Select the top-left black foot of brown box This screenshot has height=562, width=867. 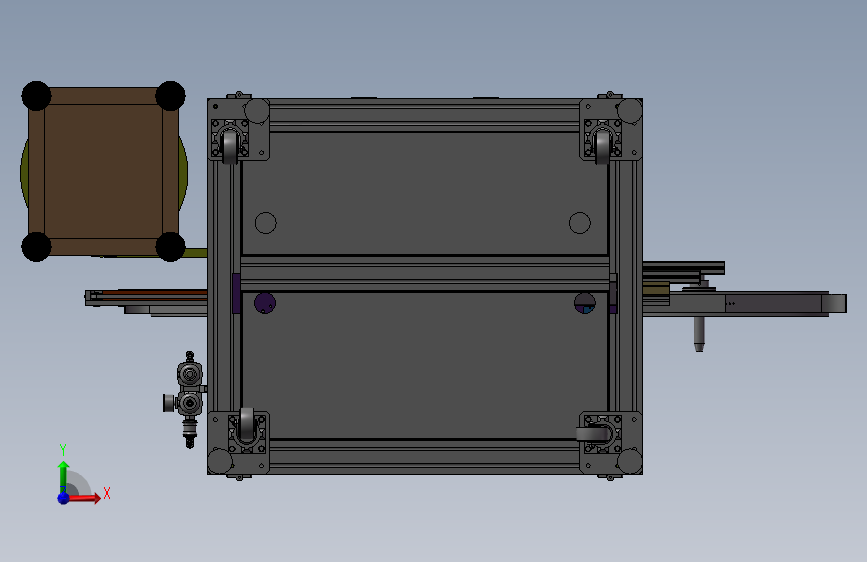tap(36, 96)
